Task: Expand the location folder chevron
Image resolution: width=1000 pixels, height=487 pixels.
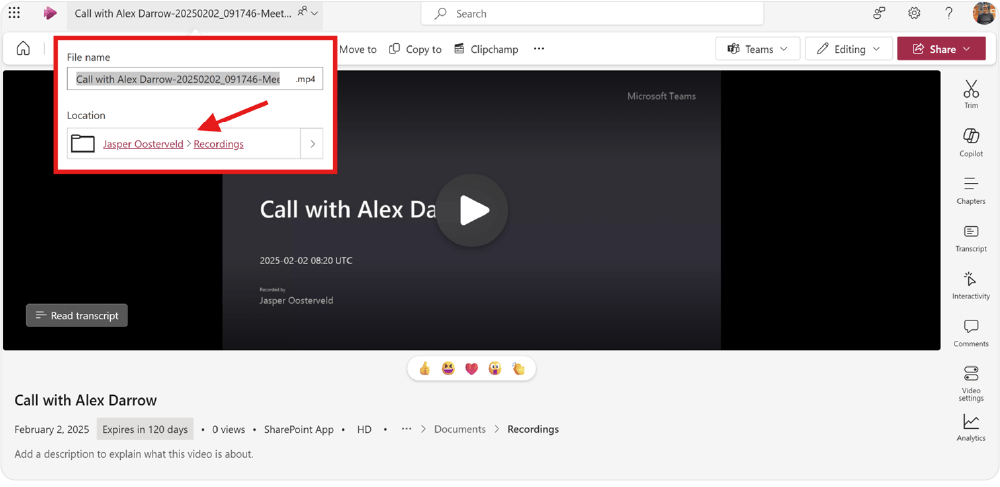Action: [312, 143]
